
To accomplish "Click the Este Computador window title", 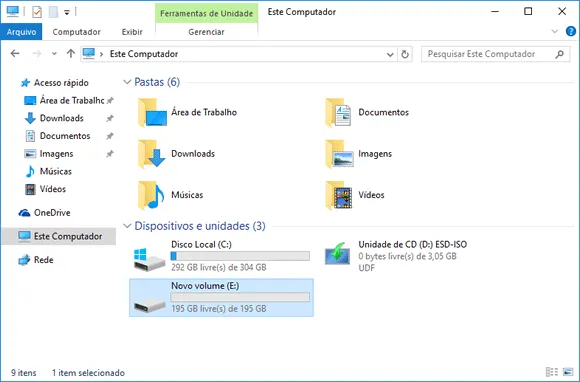I will coord(301,12).
